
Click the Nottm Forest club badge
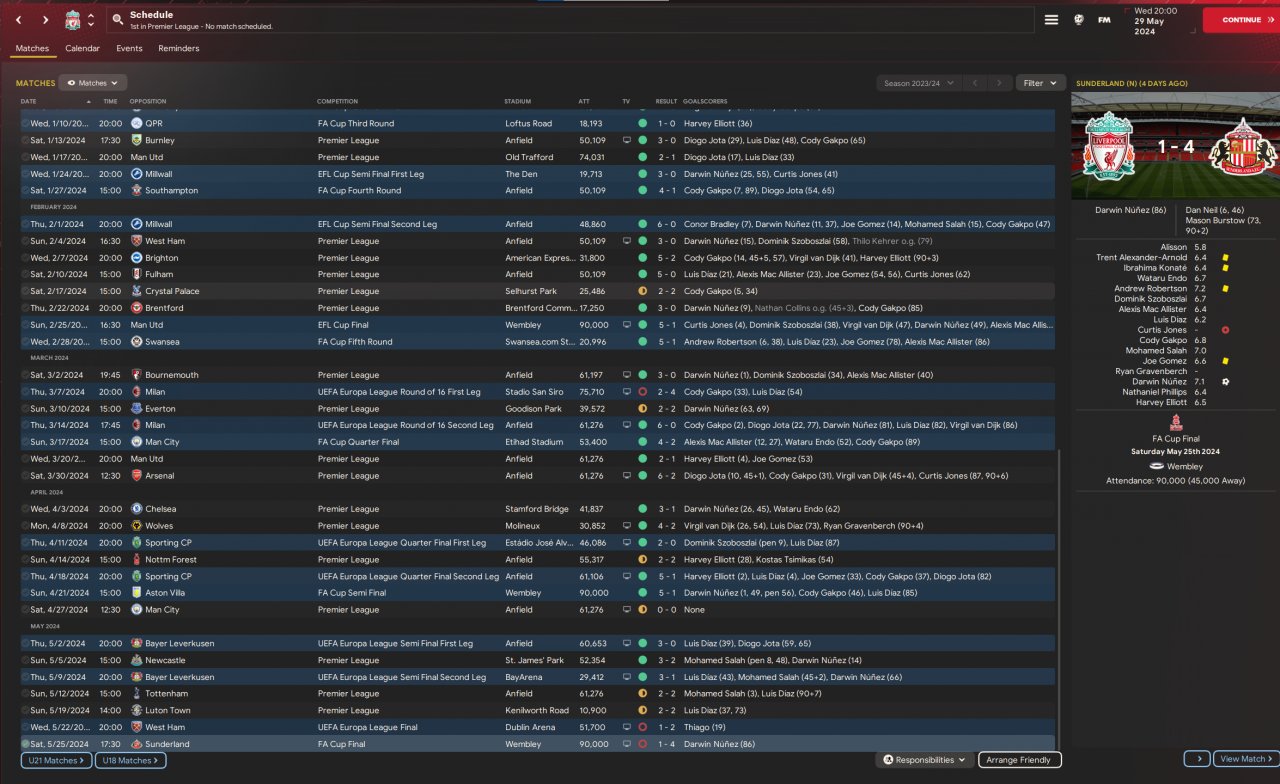pyautogui.click(x=137, y=560)
